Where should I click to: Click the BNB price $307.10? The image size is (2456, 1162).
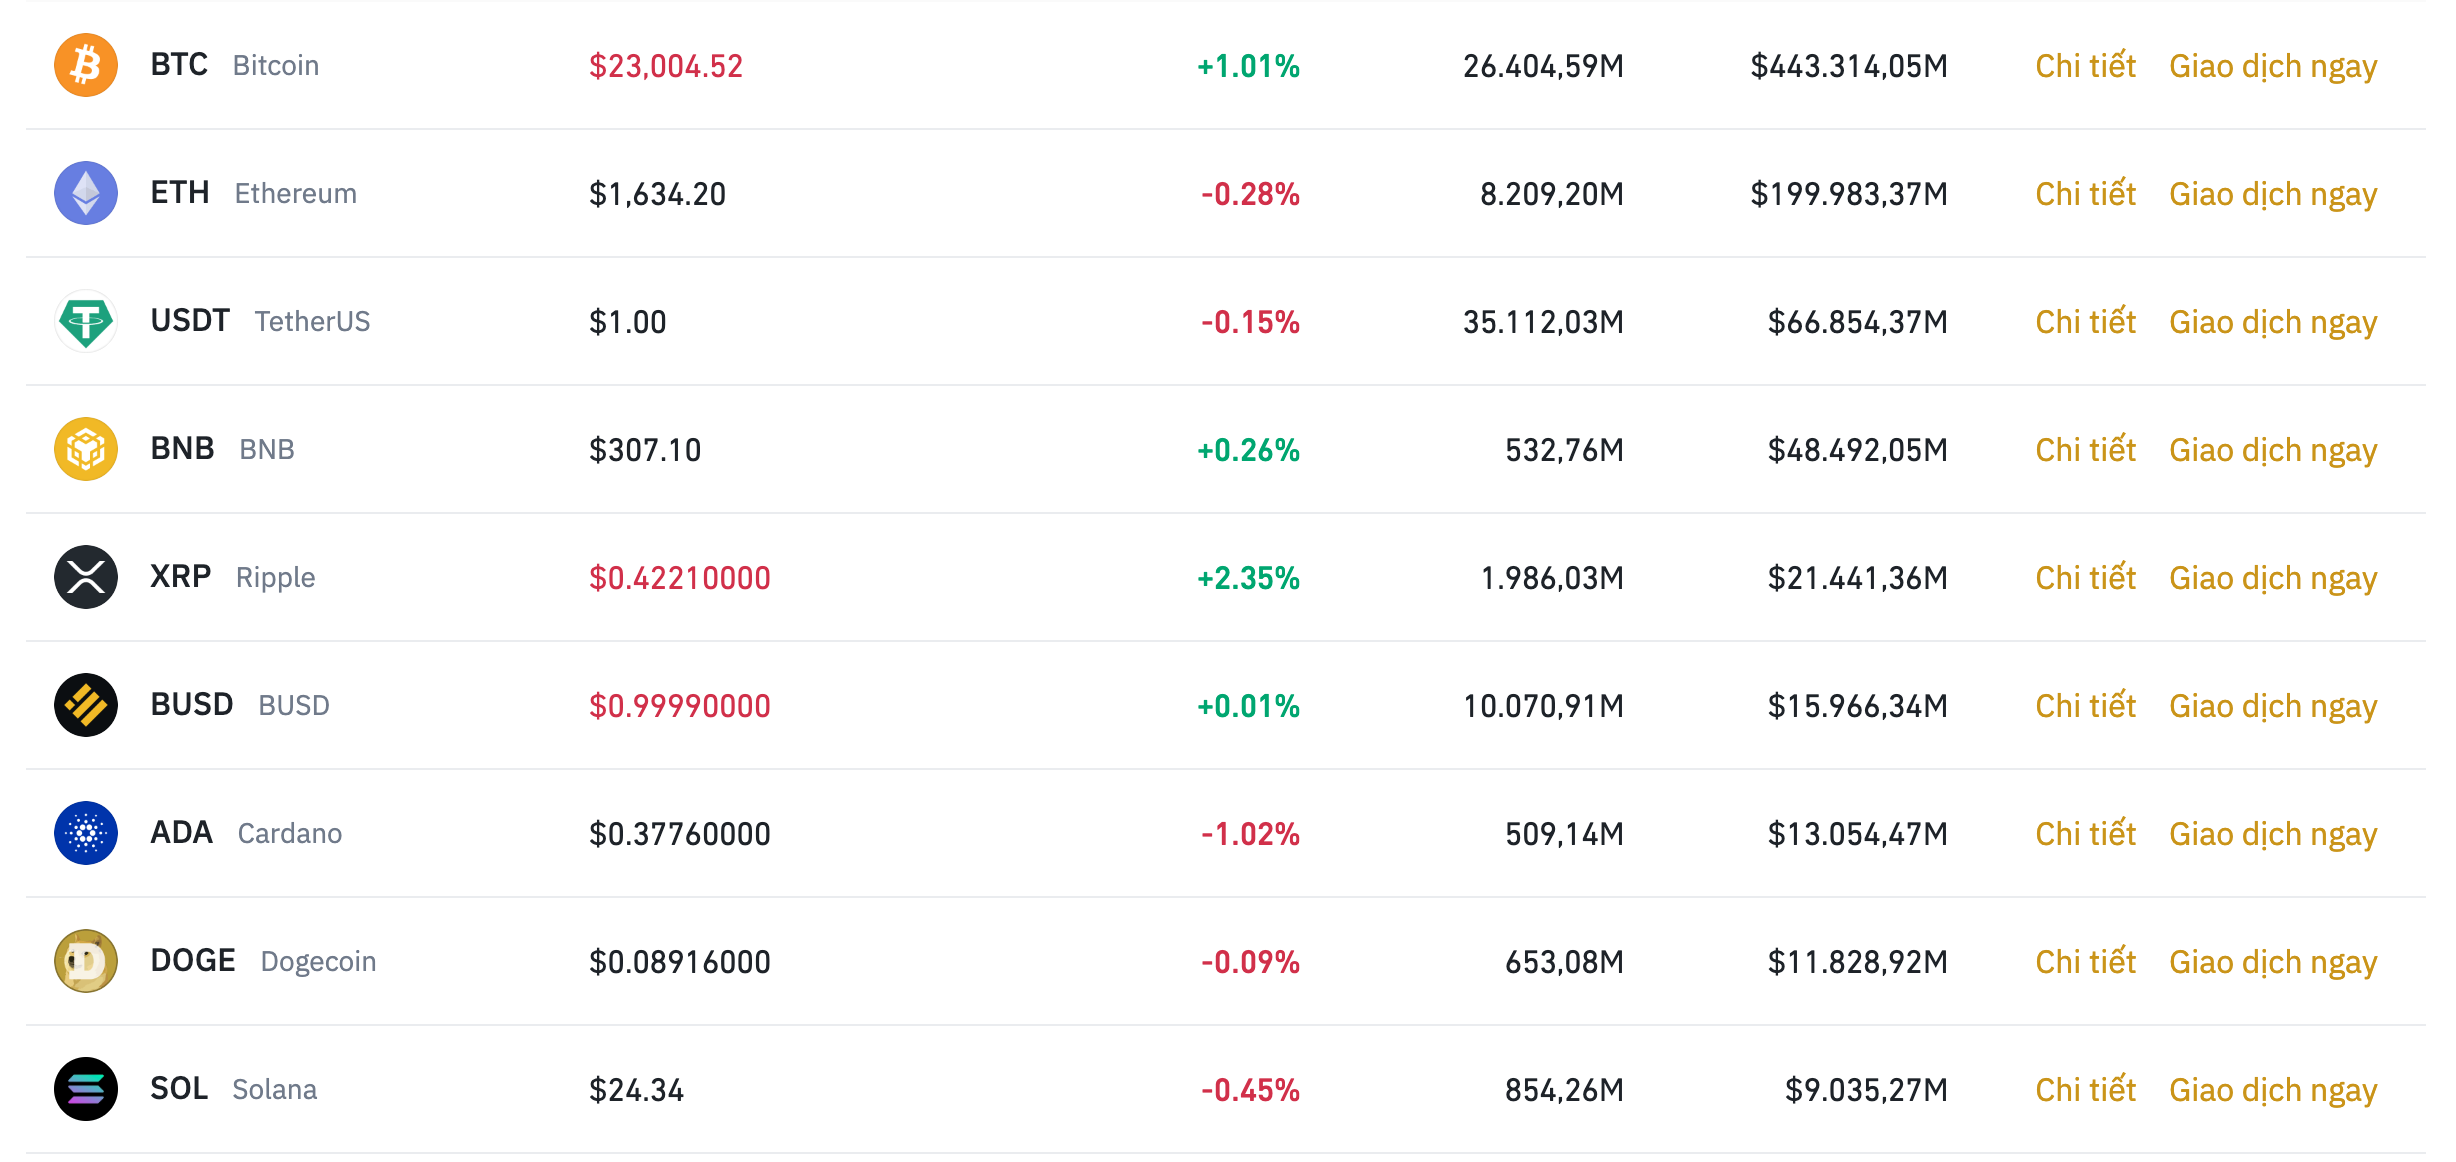pyautogui.click(x=645, y=450)
